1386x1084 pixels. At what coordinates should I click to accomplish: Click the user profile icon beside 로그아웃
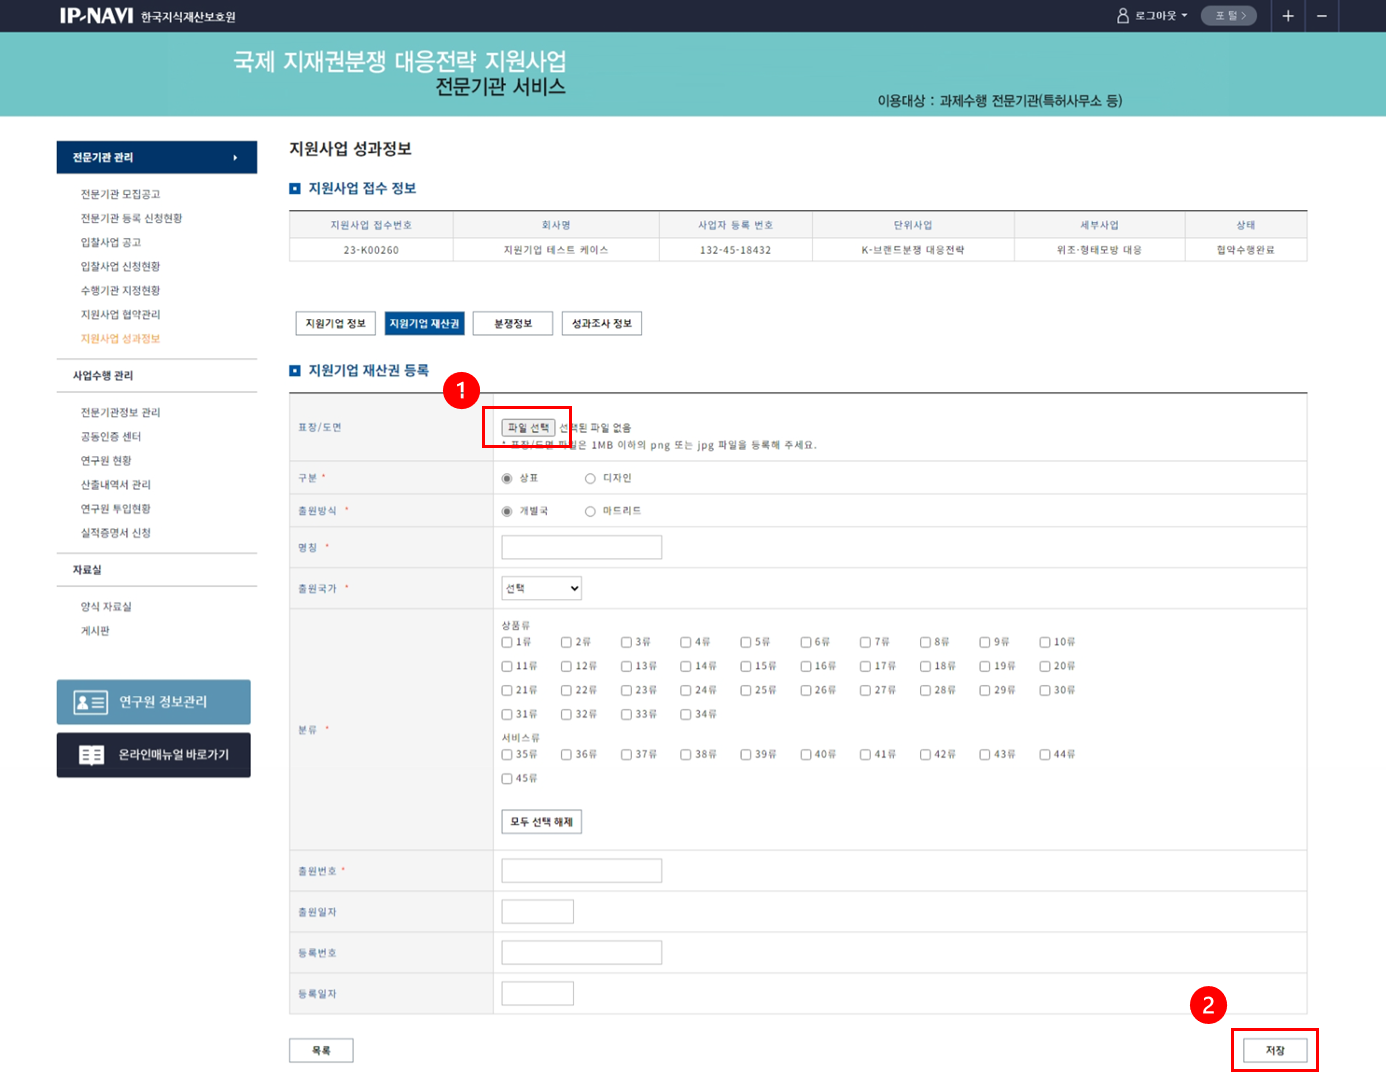[1123, 16]
